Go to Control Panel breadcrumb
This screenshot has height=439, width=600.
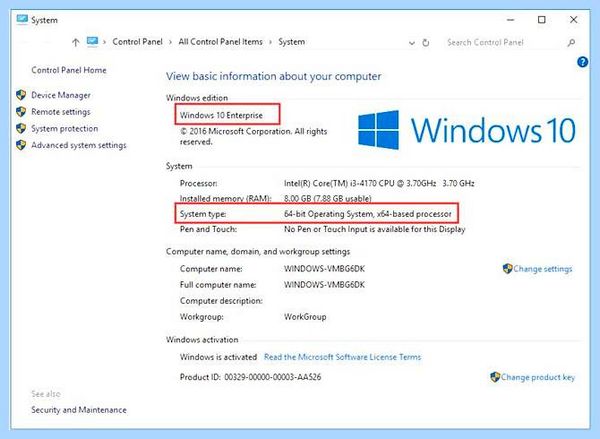[x=137, y=42]
